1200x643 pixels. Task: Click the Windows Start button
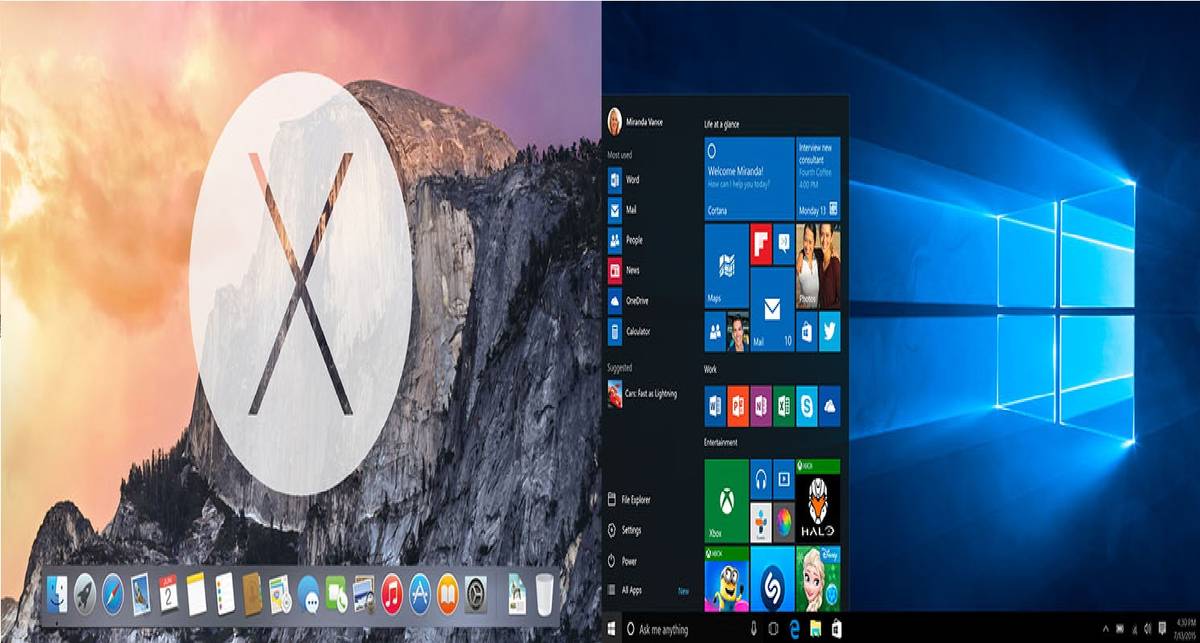(x=613, y=629)
